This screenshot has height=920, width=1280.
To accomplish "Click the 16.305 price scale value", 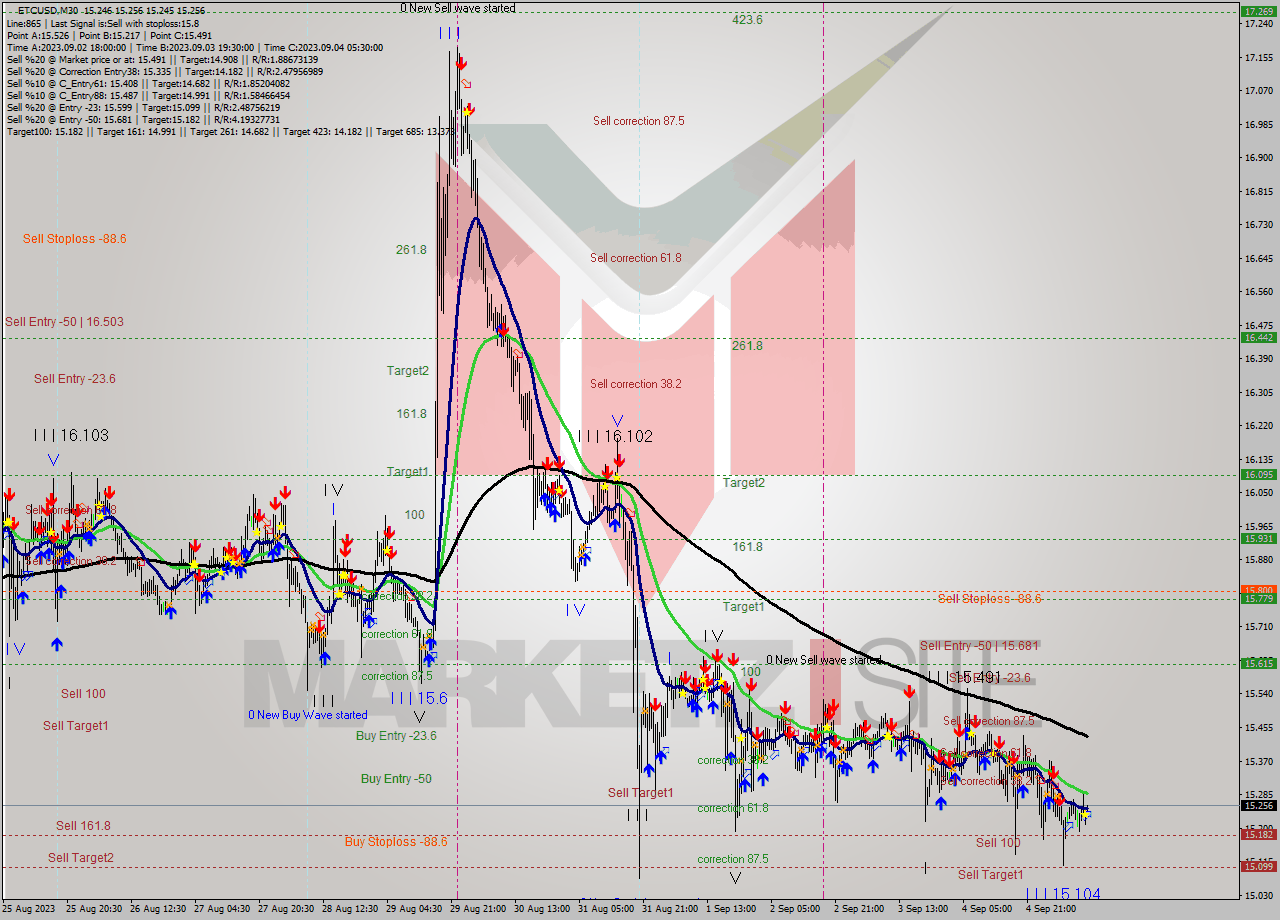I will 1258,392.
